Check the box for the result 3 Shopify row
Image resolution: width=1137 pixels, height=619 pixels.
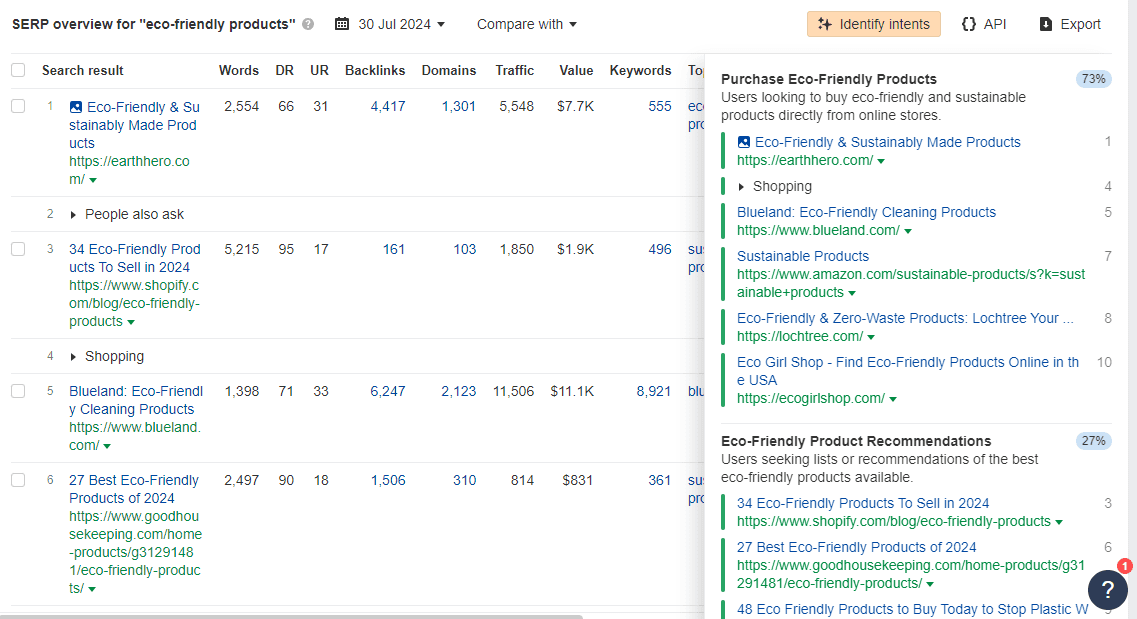click(18, 249)
